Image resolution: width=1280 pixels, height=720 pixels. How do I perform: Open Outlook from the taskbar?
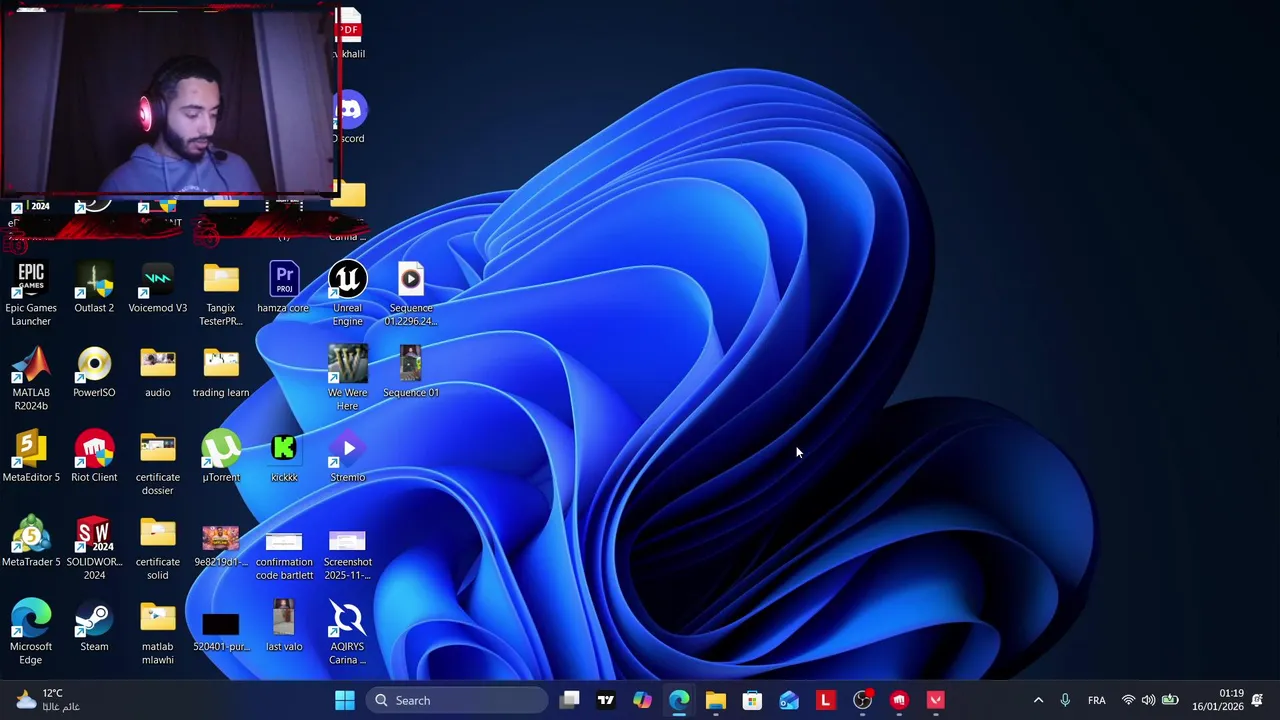point(789,700)
